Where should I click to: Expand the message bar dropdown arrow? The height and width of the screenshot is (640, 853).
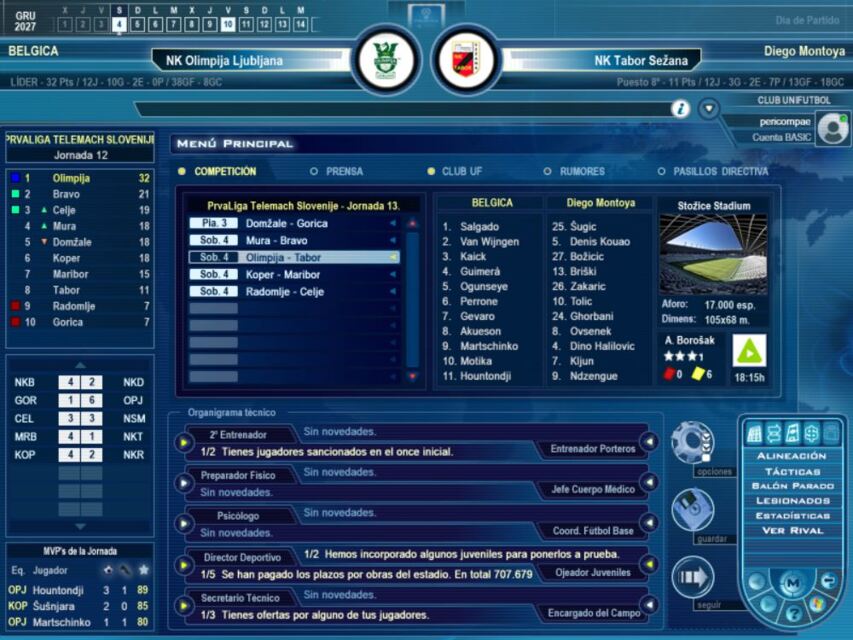[x=709, y=109]
